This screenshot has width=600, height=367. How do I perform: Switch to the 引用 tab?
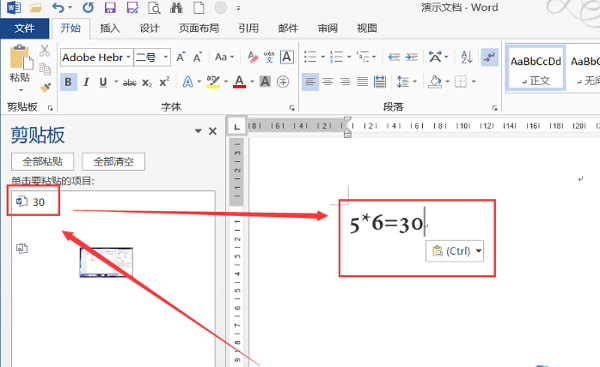(x=249, y=28)
